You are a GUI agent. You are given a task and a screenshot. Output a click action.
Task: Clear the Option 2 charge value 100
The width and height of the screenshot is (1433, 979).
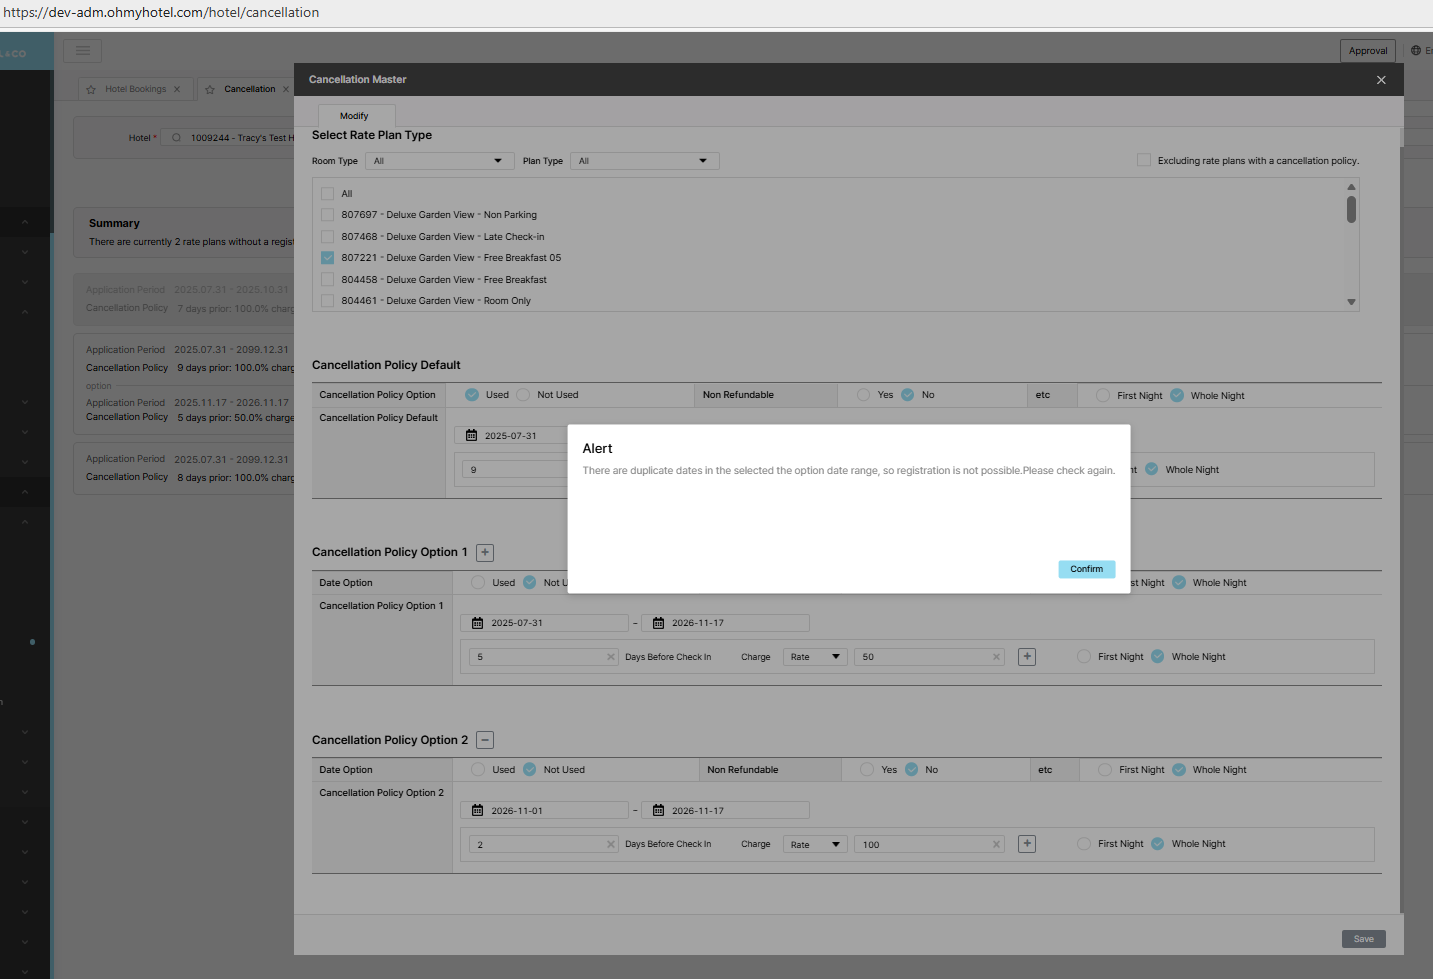tap(996, 845)
